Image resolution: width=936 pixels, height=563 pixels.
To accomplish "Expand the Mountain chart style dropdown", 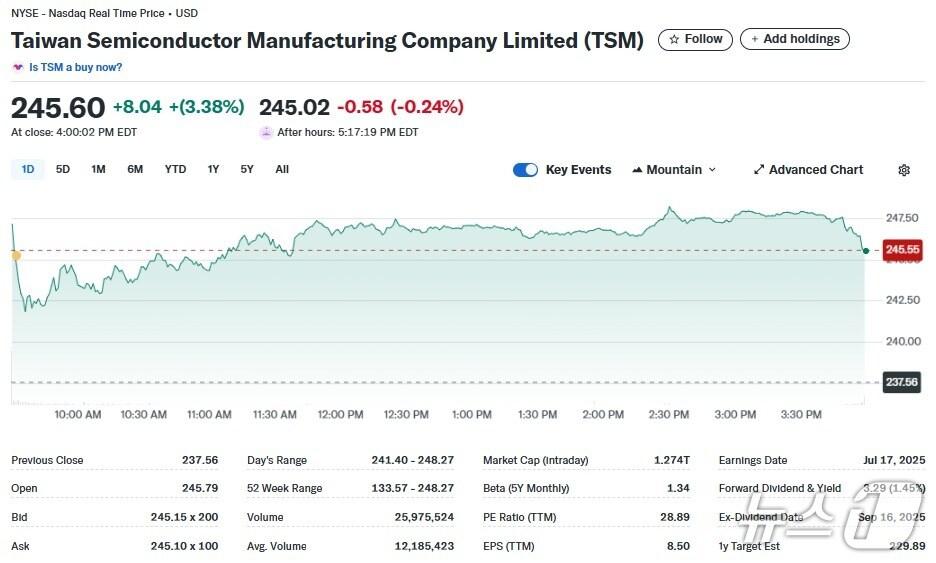I will point(712,170).
